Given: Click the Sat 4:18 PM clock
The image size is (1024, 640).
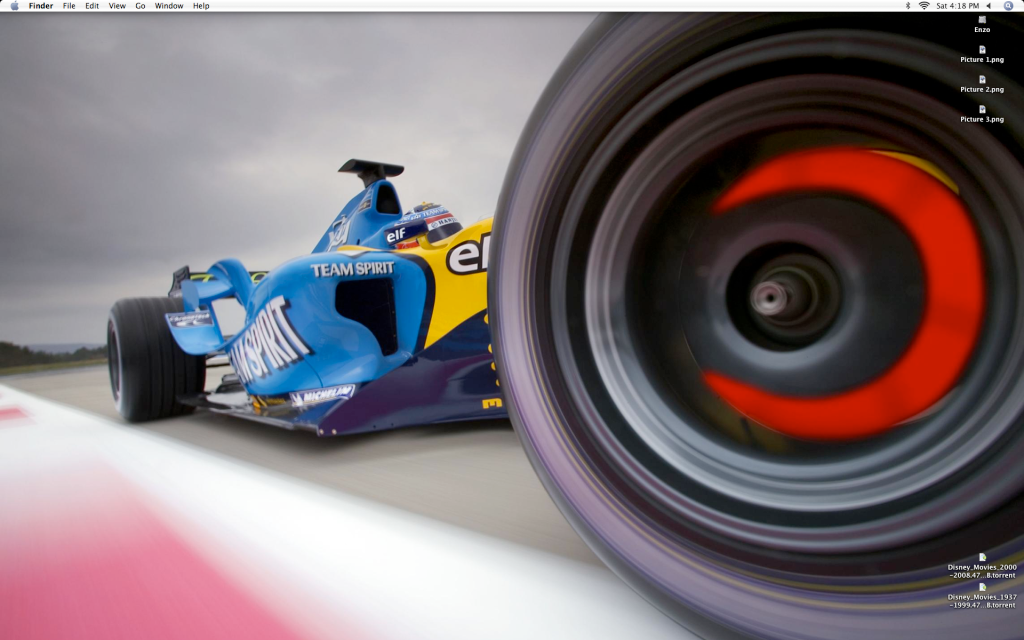Looking at the screenshot, I should click(x=957, y=6).
